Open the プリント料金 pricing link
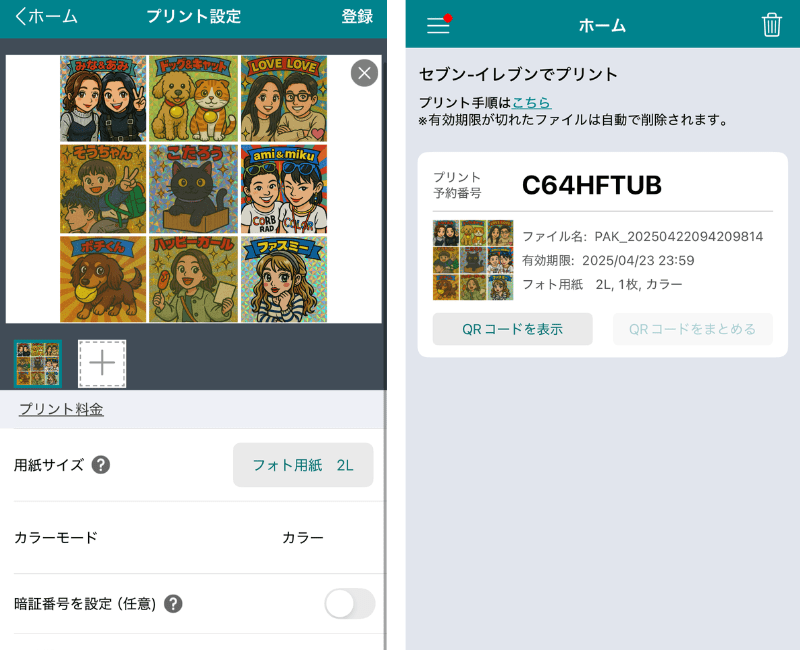The image size is (800, 650). pyautogui.click(x=61, y=409)
